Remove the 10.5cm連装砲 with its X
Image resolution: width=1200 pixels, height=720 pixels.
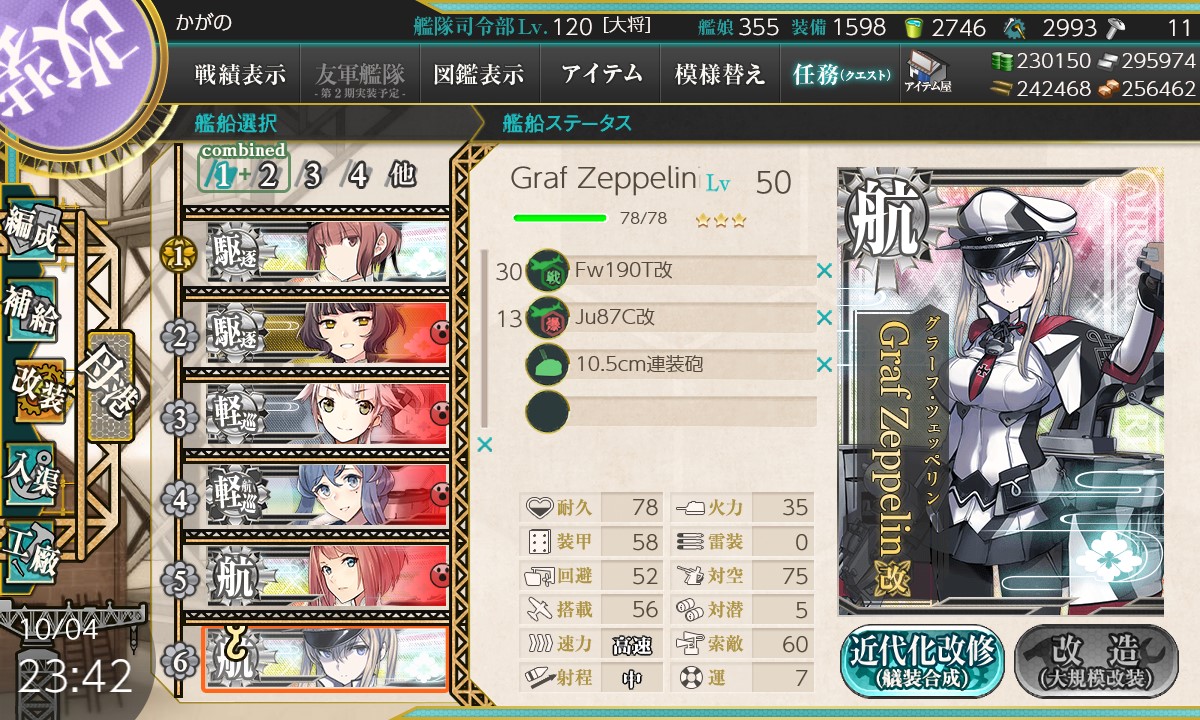tap(824, 365)
